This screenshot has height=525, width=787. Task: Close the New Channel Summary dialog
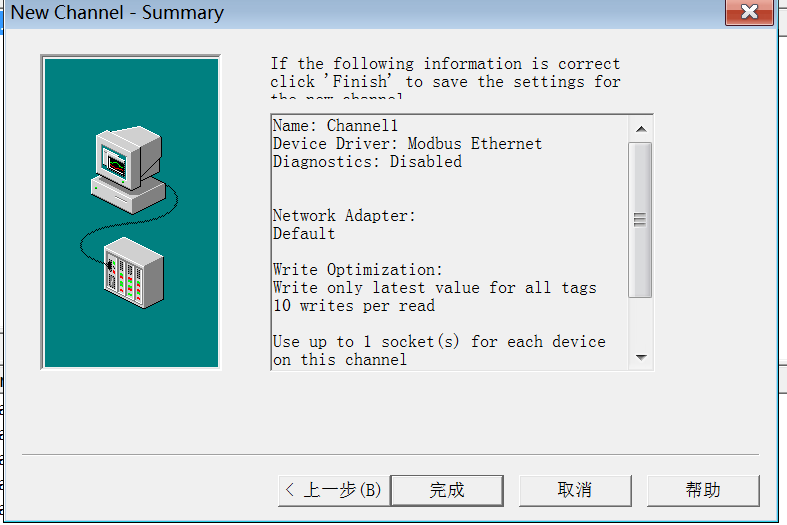[748, 13]
